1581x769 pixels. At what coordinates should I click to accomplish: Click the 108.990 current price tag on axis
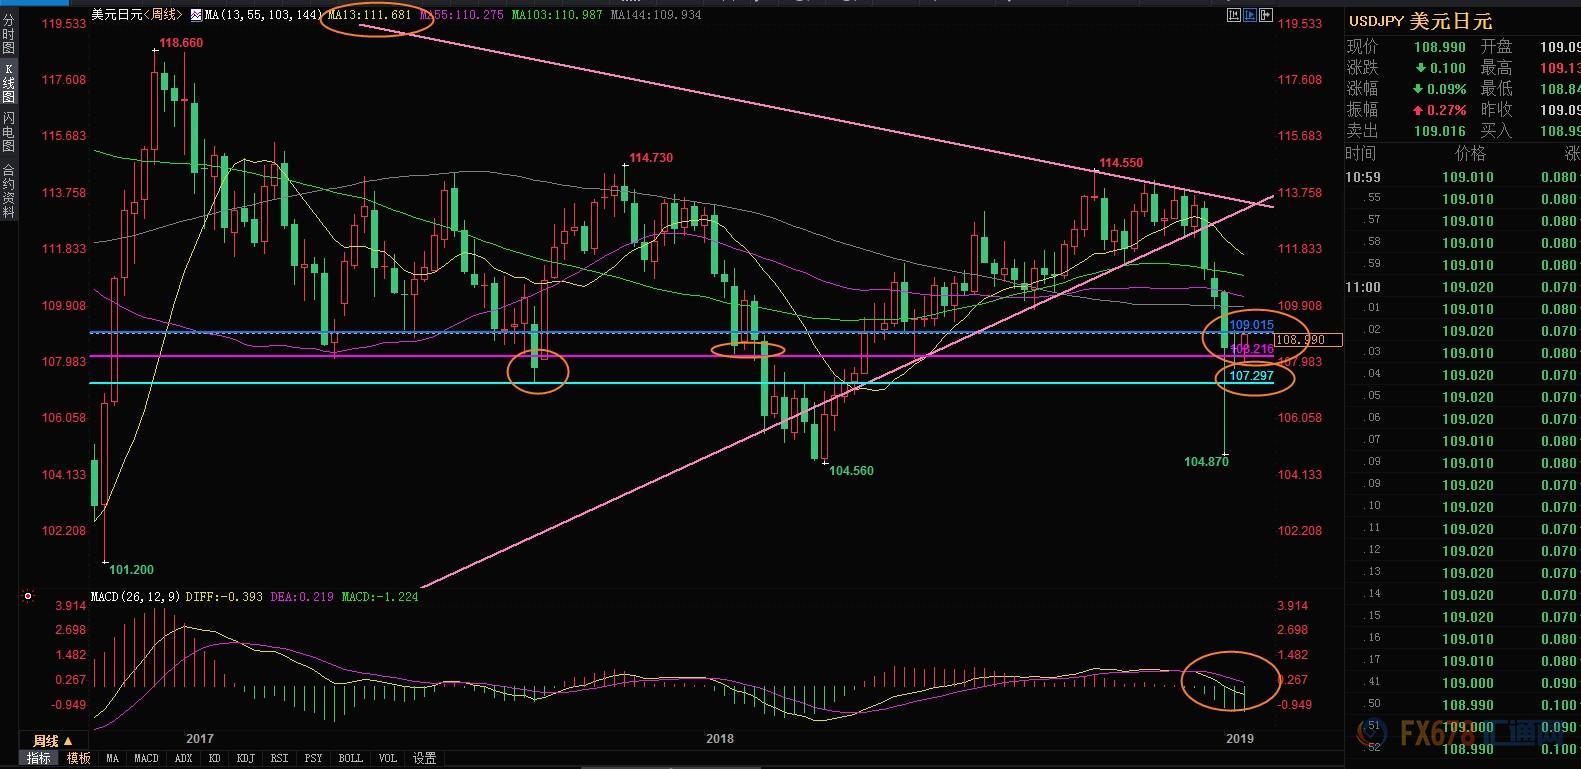coord(1308,340)
